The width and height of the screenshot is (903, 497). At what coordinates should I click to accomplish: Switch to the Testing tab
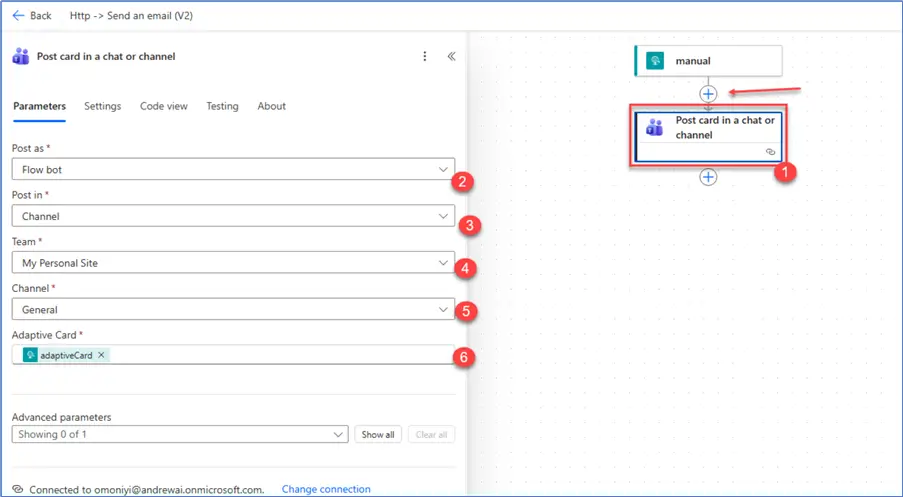click(x=222, y=106)
